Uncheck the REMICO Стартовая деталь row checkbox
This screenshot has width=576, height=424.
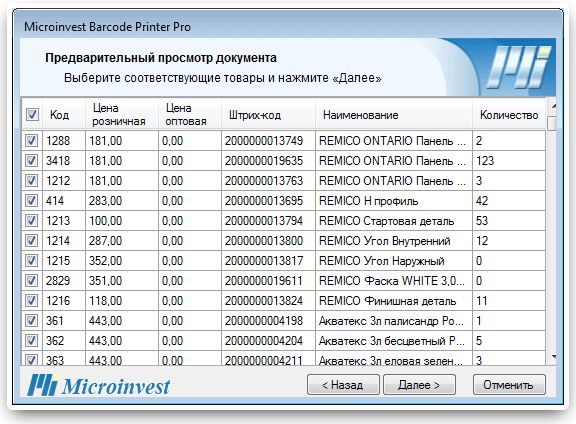point(32,220)
